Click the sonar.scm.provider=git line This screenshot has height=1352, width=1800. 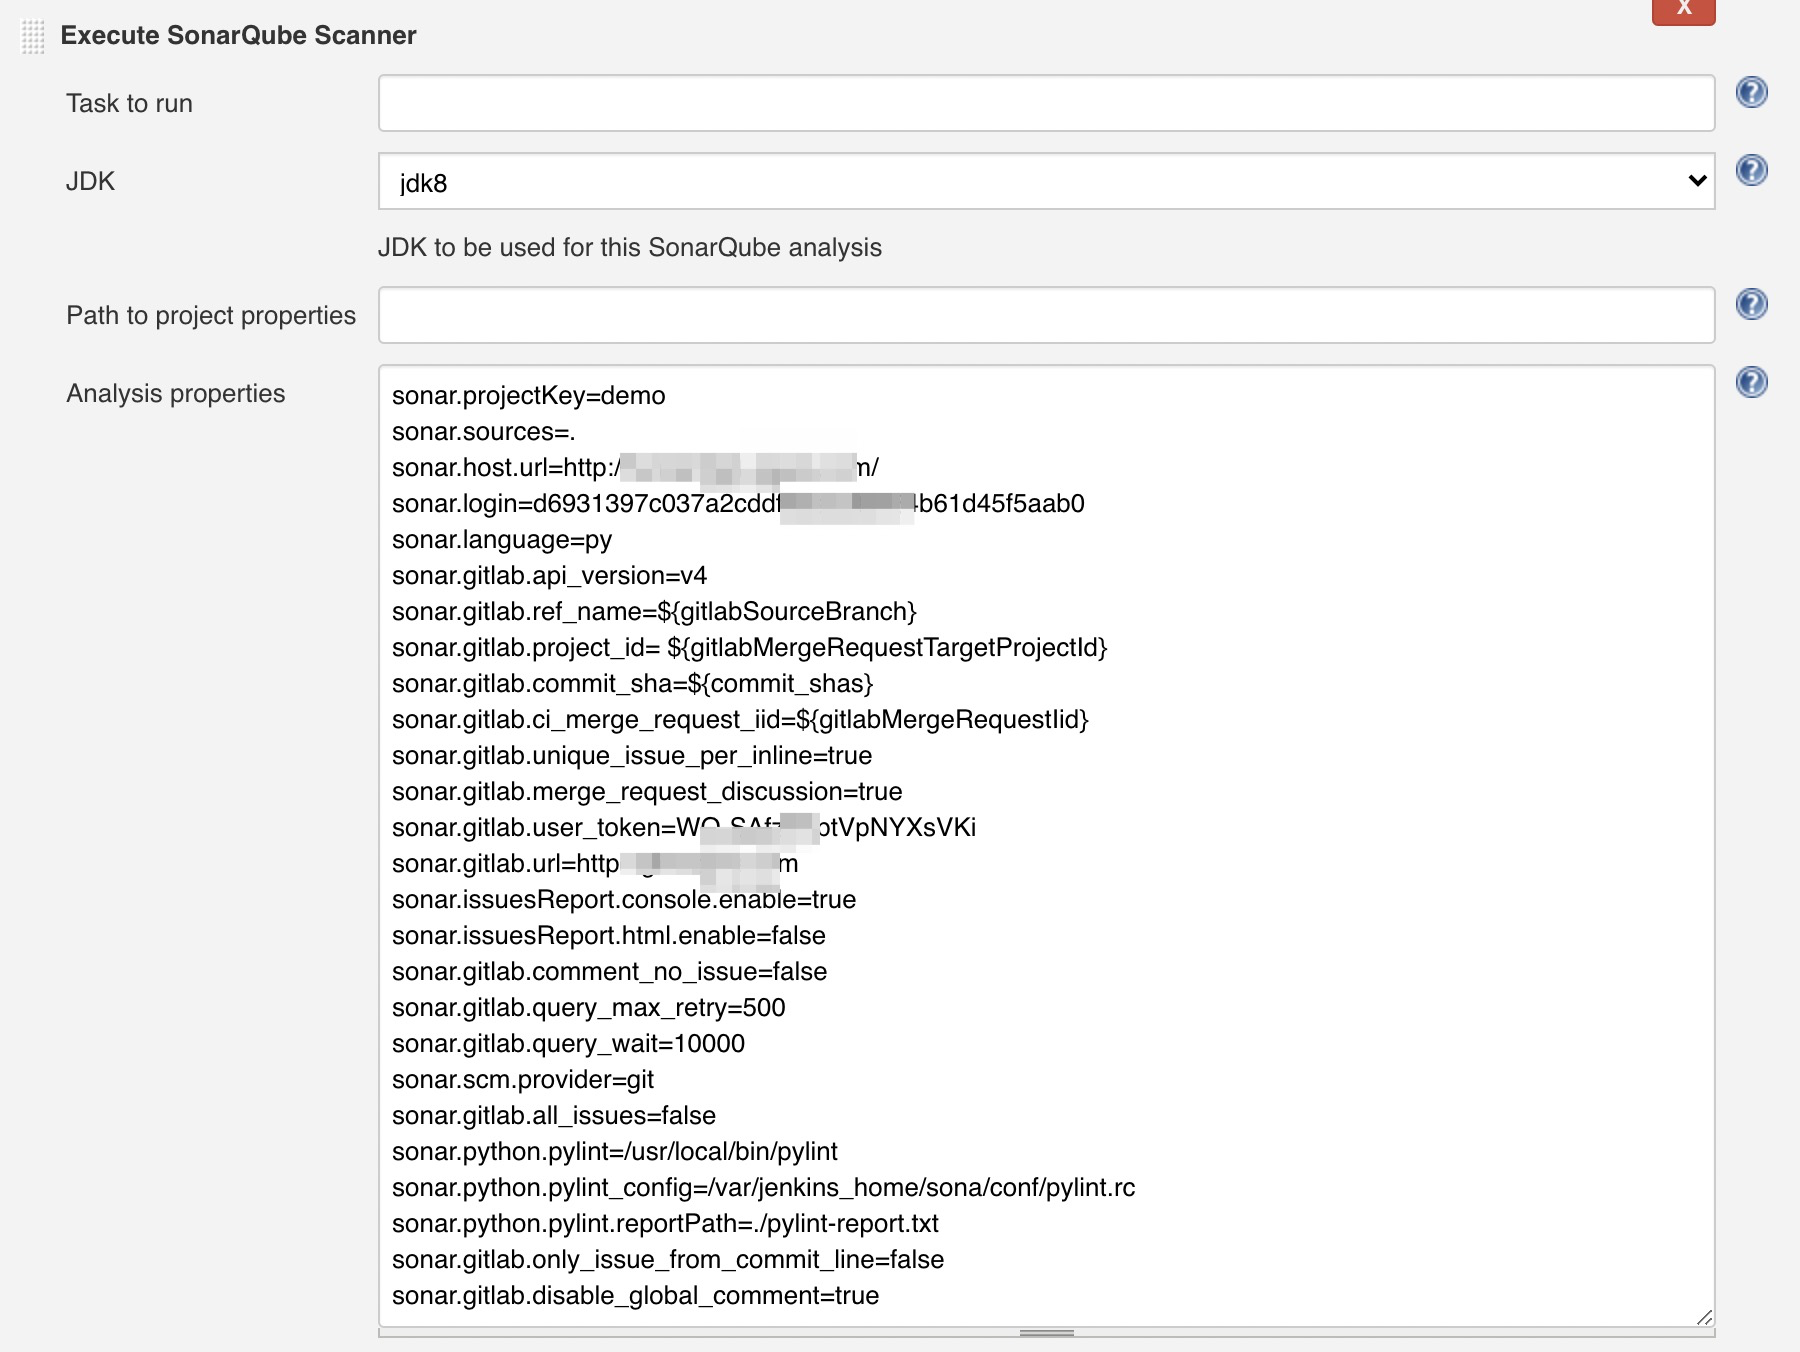522,1080
